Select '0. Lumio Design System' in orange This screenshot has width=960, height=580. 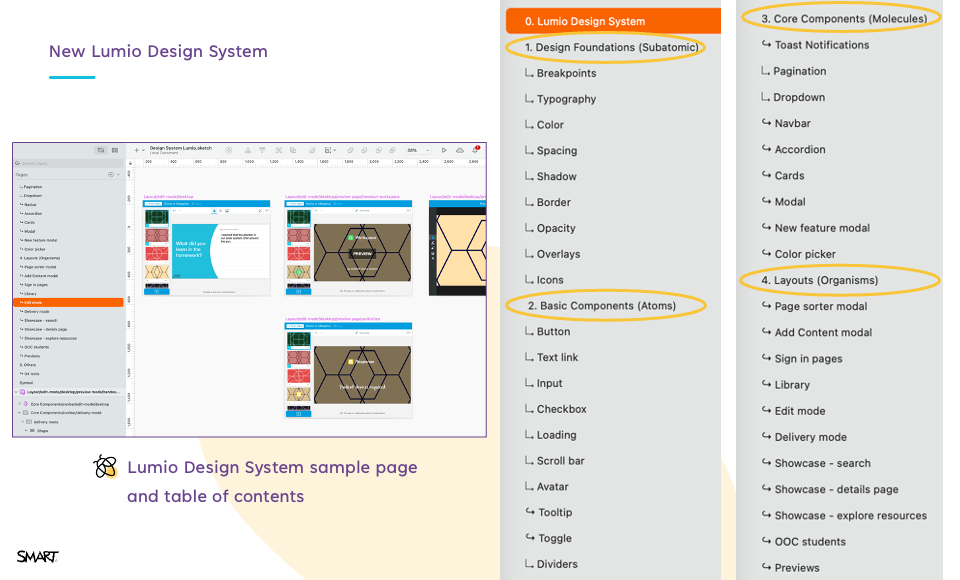click(613, 21)
